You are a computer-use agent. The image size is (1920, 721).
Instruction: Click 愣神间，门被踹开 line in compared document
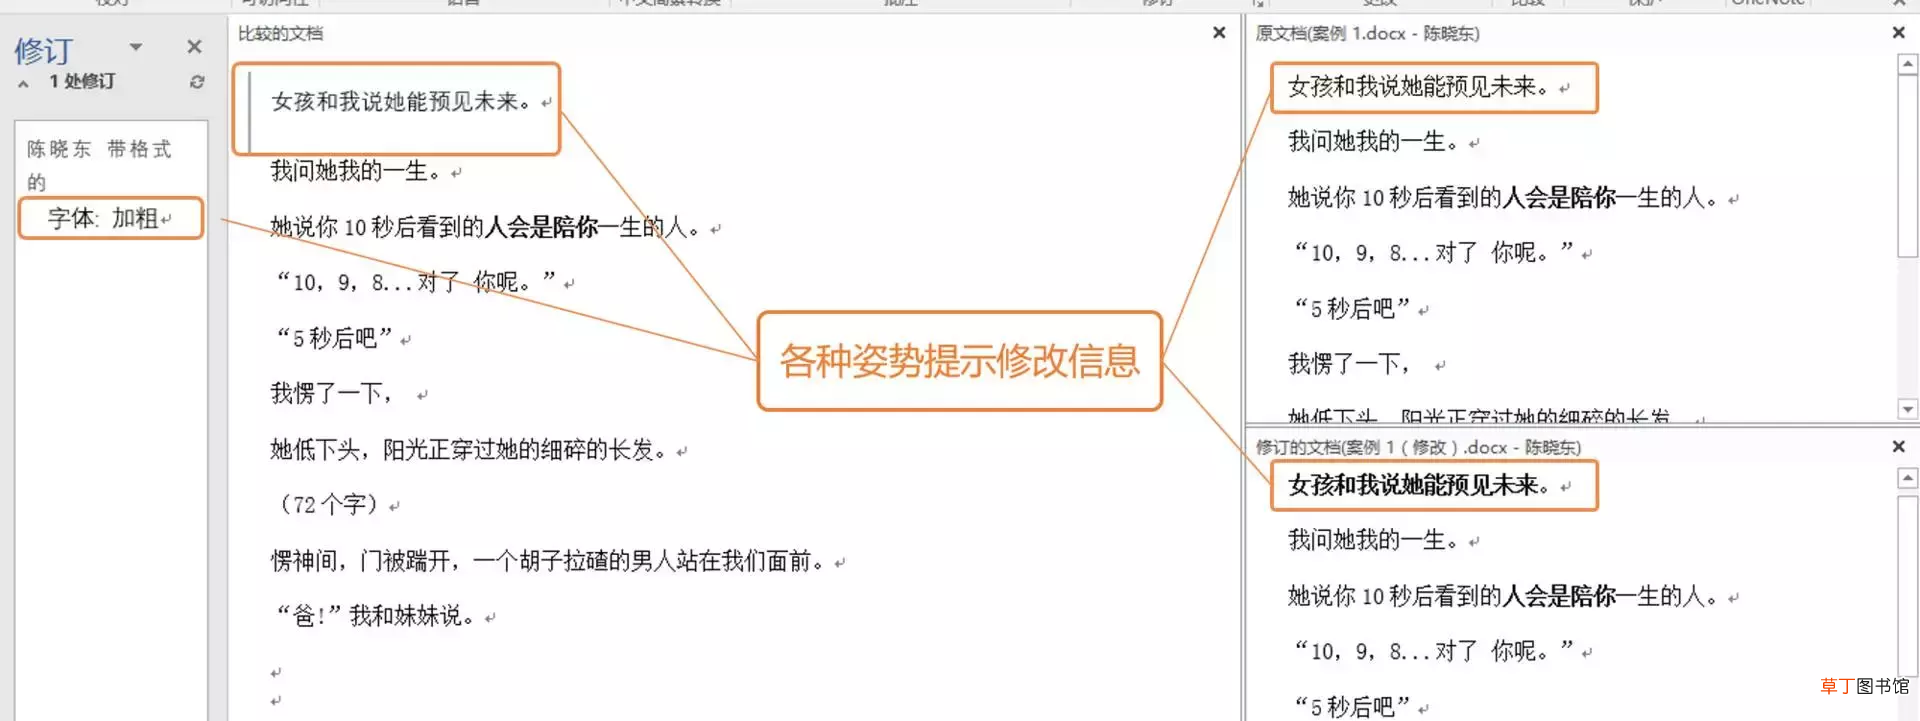click(x=549, y=560)
